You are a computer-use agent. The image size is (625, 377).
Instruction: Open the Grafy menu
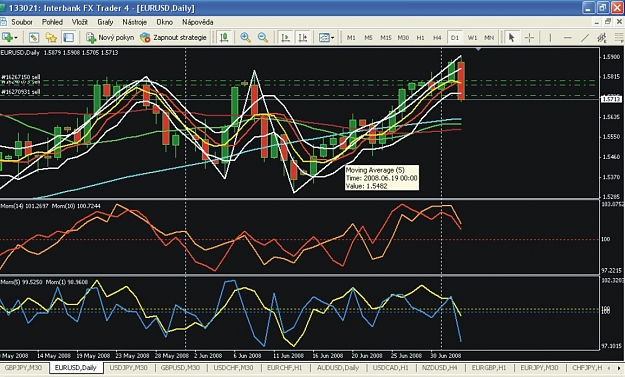pos(105,22)
